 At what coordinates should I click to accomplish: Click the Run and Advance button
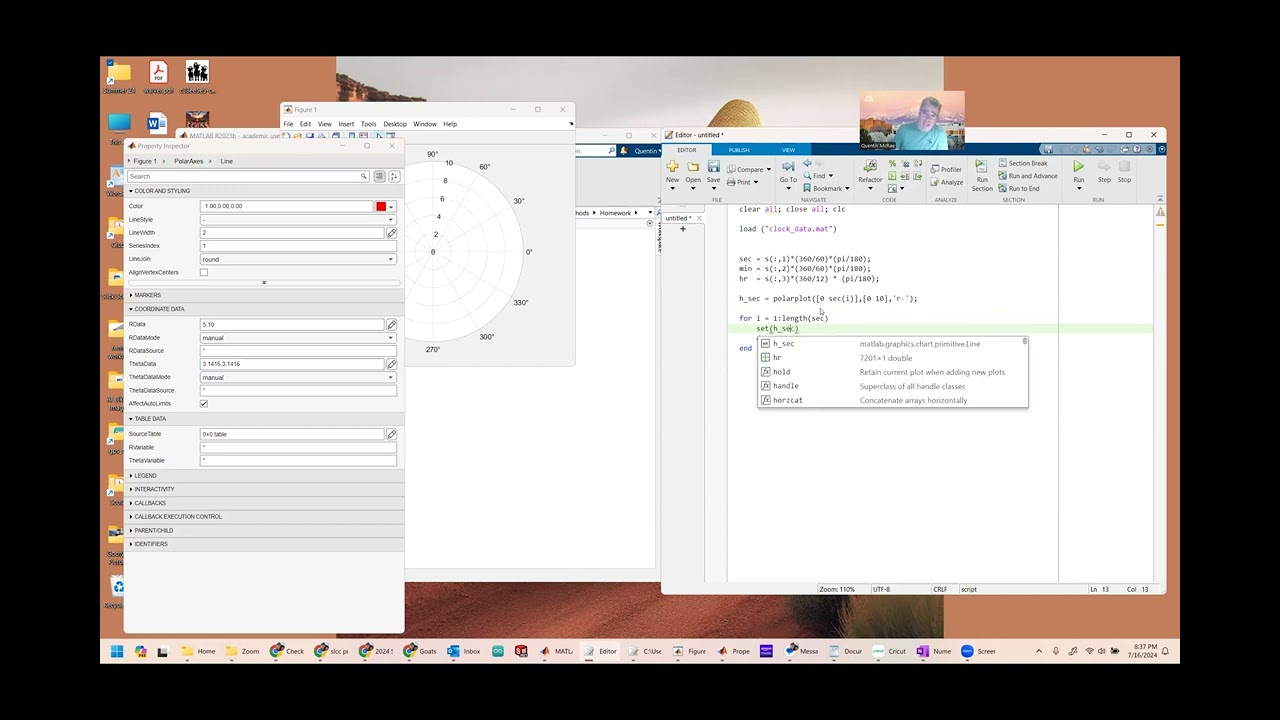pyautogui.click(x=1026, y=176)
